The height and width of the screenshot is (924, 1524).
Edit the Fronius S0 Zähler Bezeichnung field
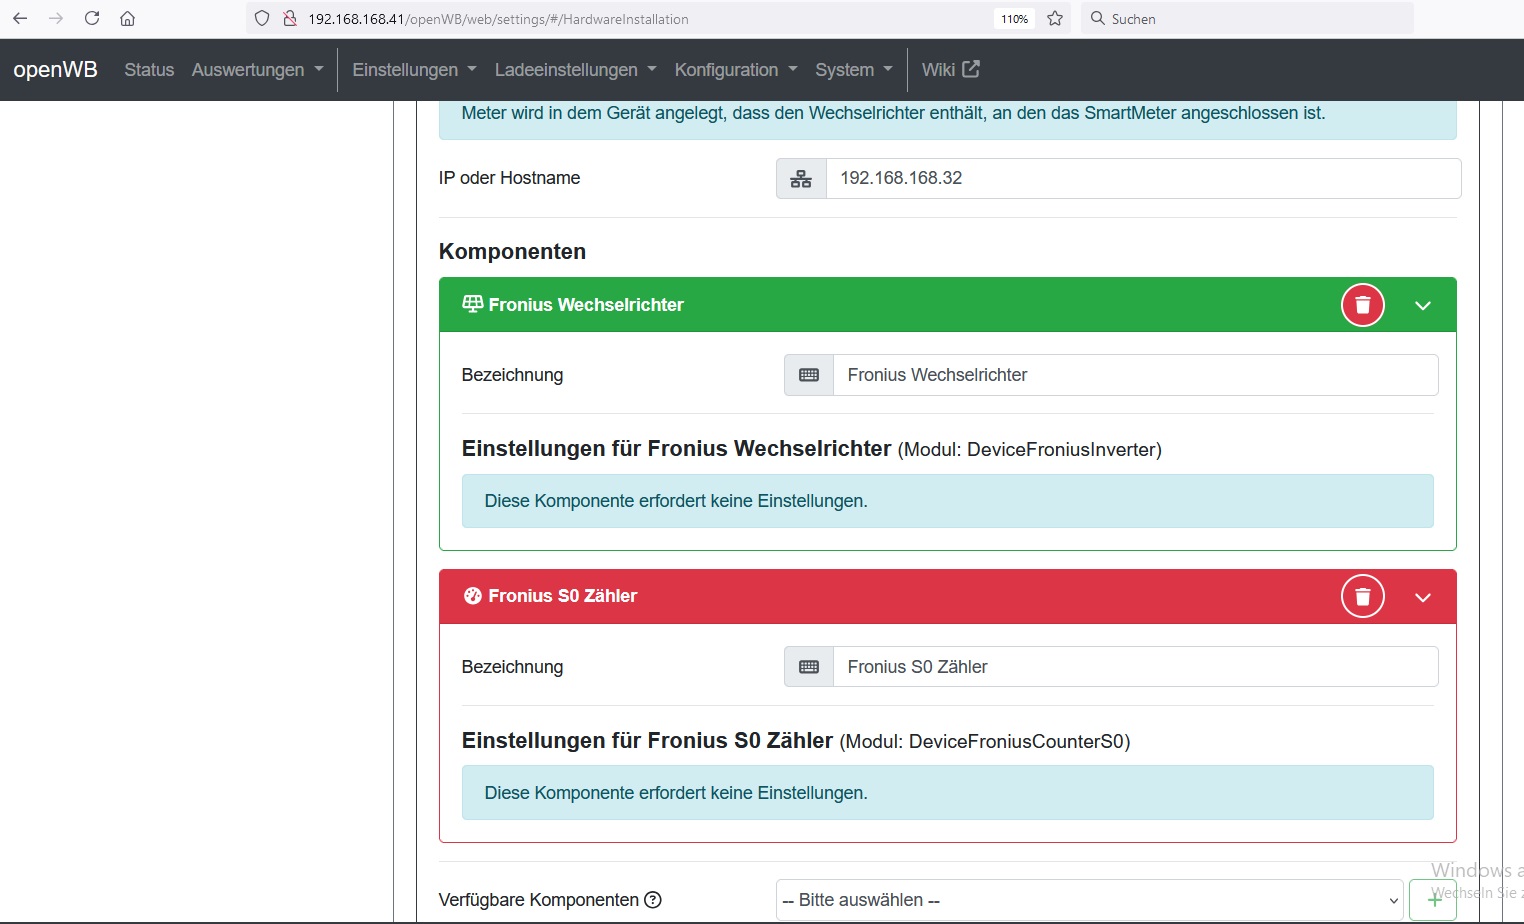pyautogui.click(x=1136, y=667)
